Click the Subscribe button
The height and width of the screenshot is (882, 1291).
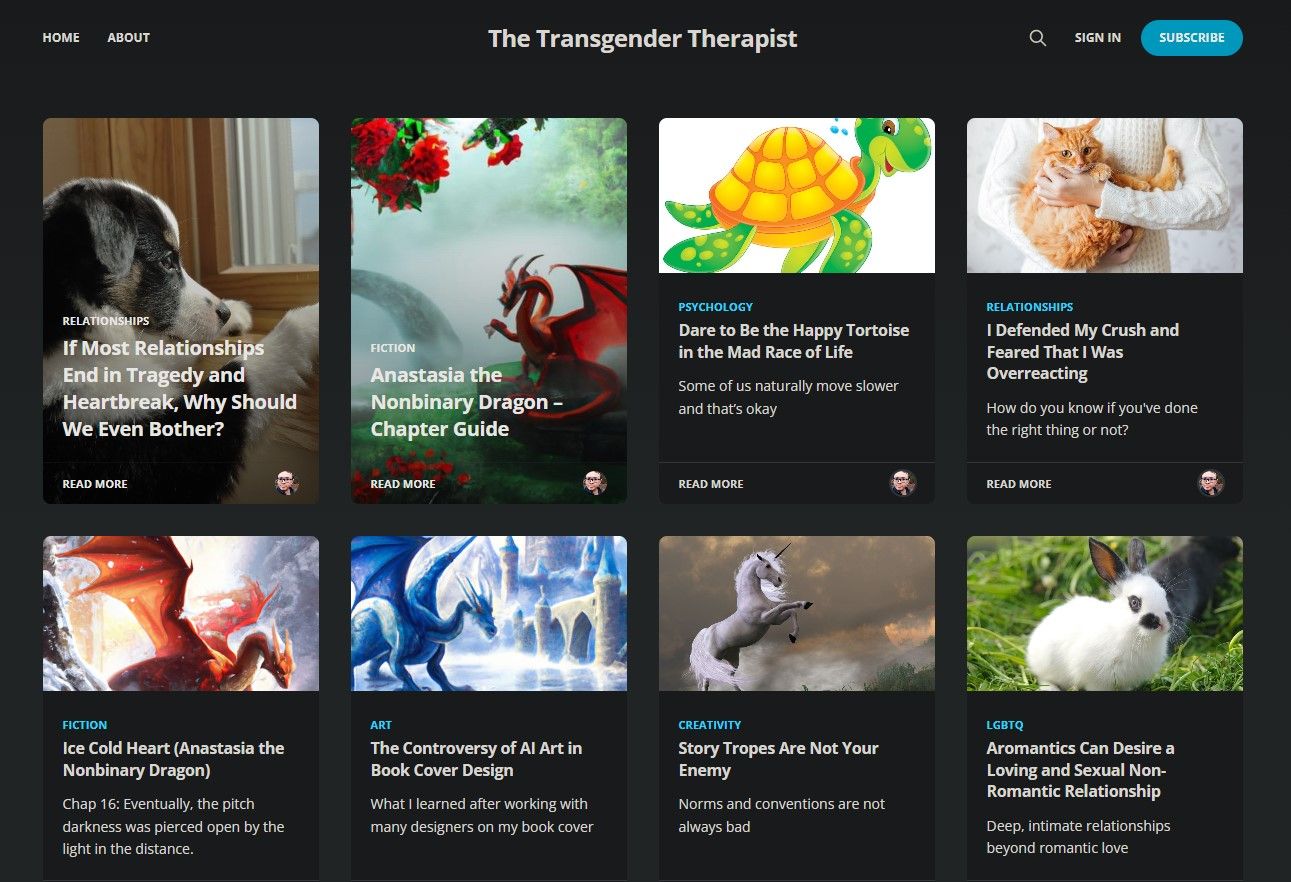1192,38
